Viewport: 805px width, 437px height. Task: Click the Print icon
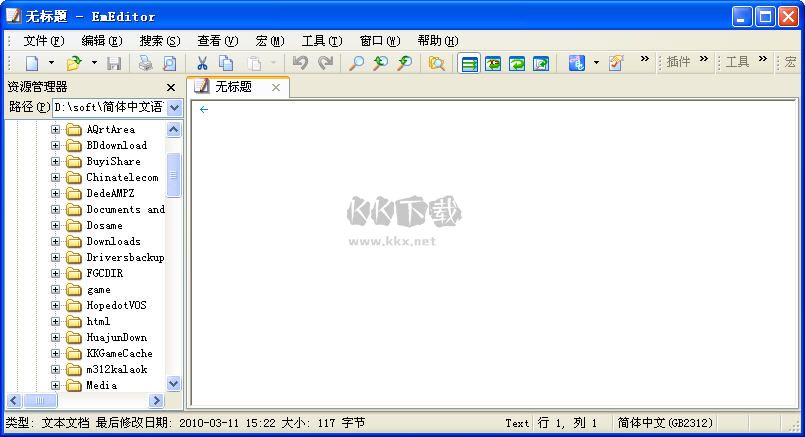coord(145,63)
